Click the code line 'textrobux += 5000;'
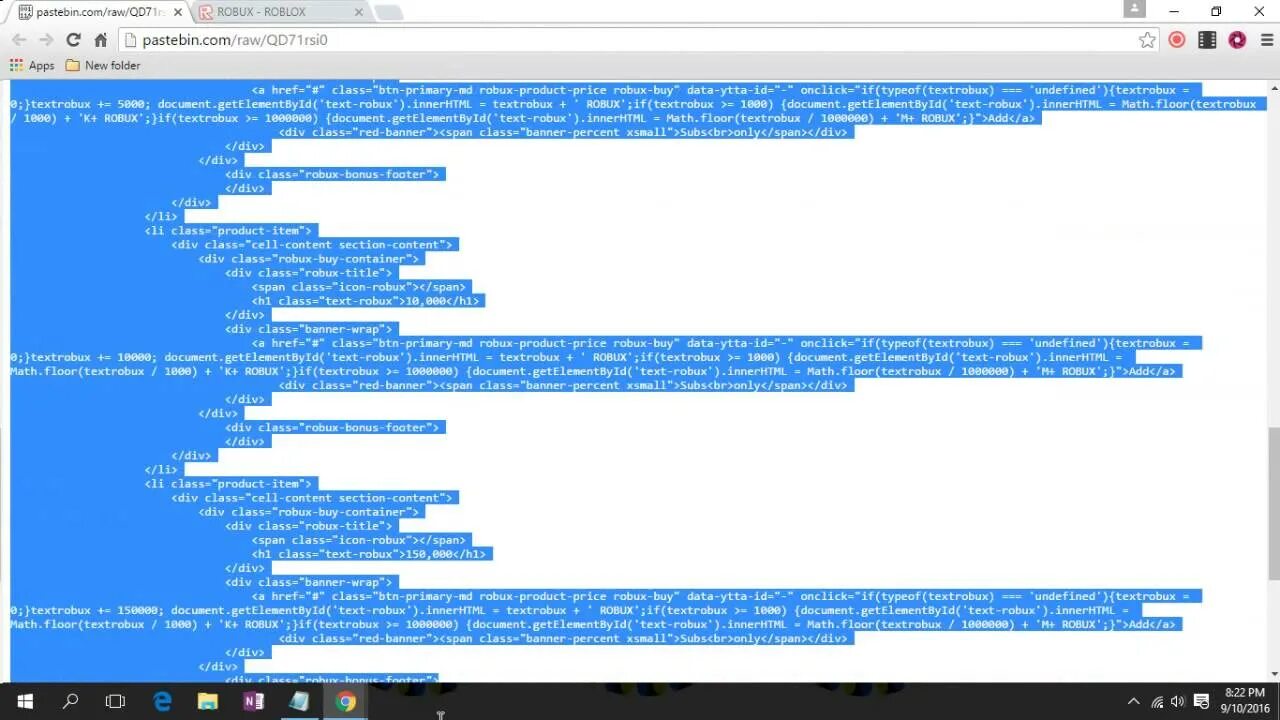 pyautogui.click(x=632, y=104)
